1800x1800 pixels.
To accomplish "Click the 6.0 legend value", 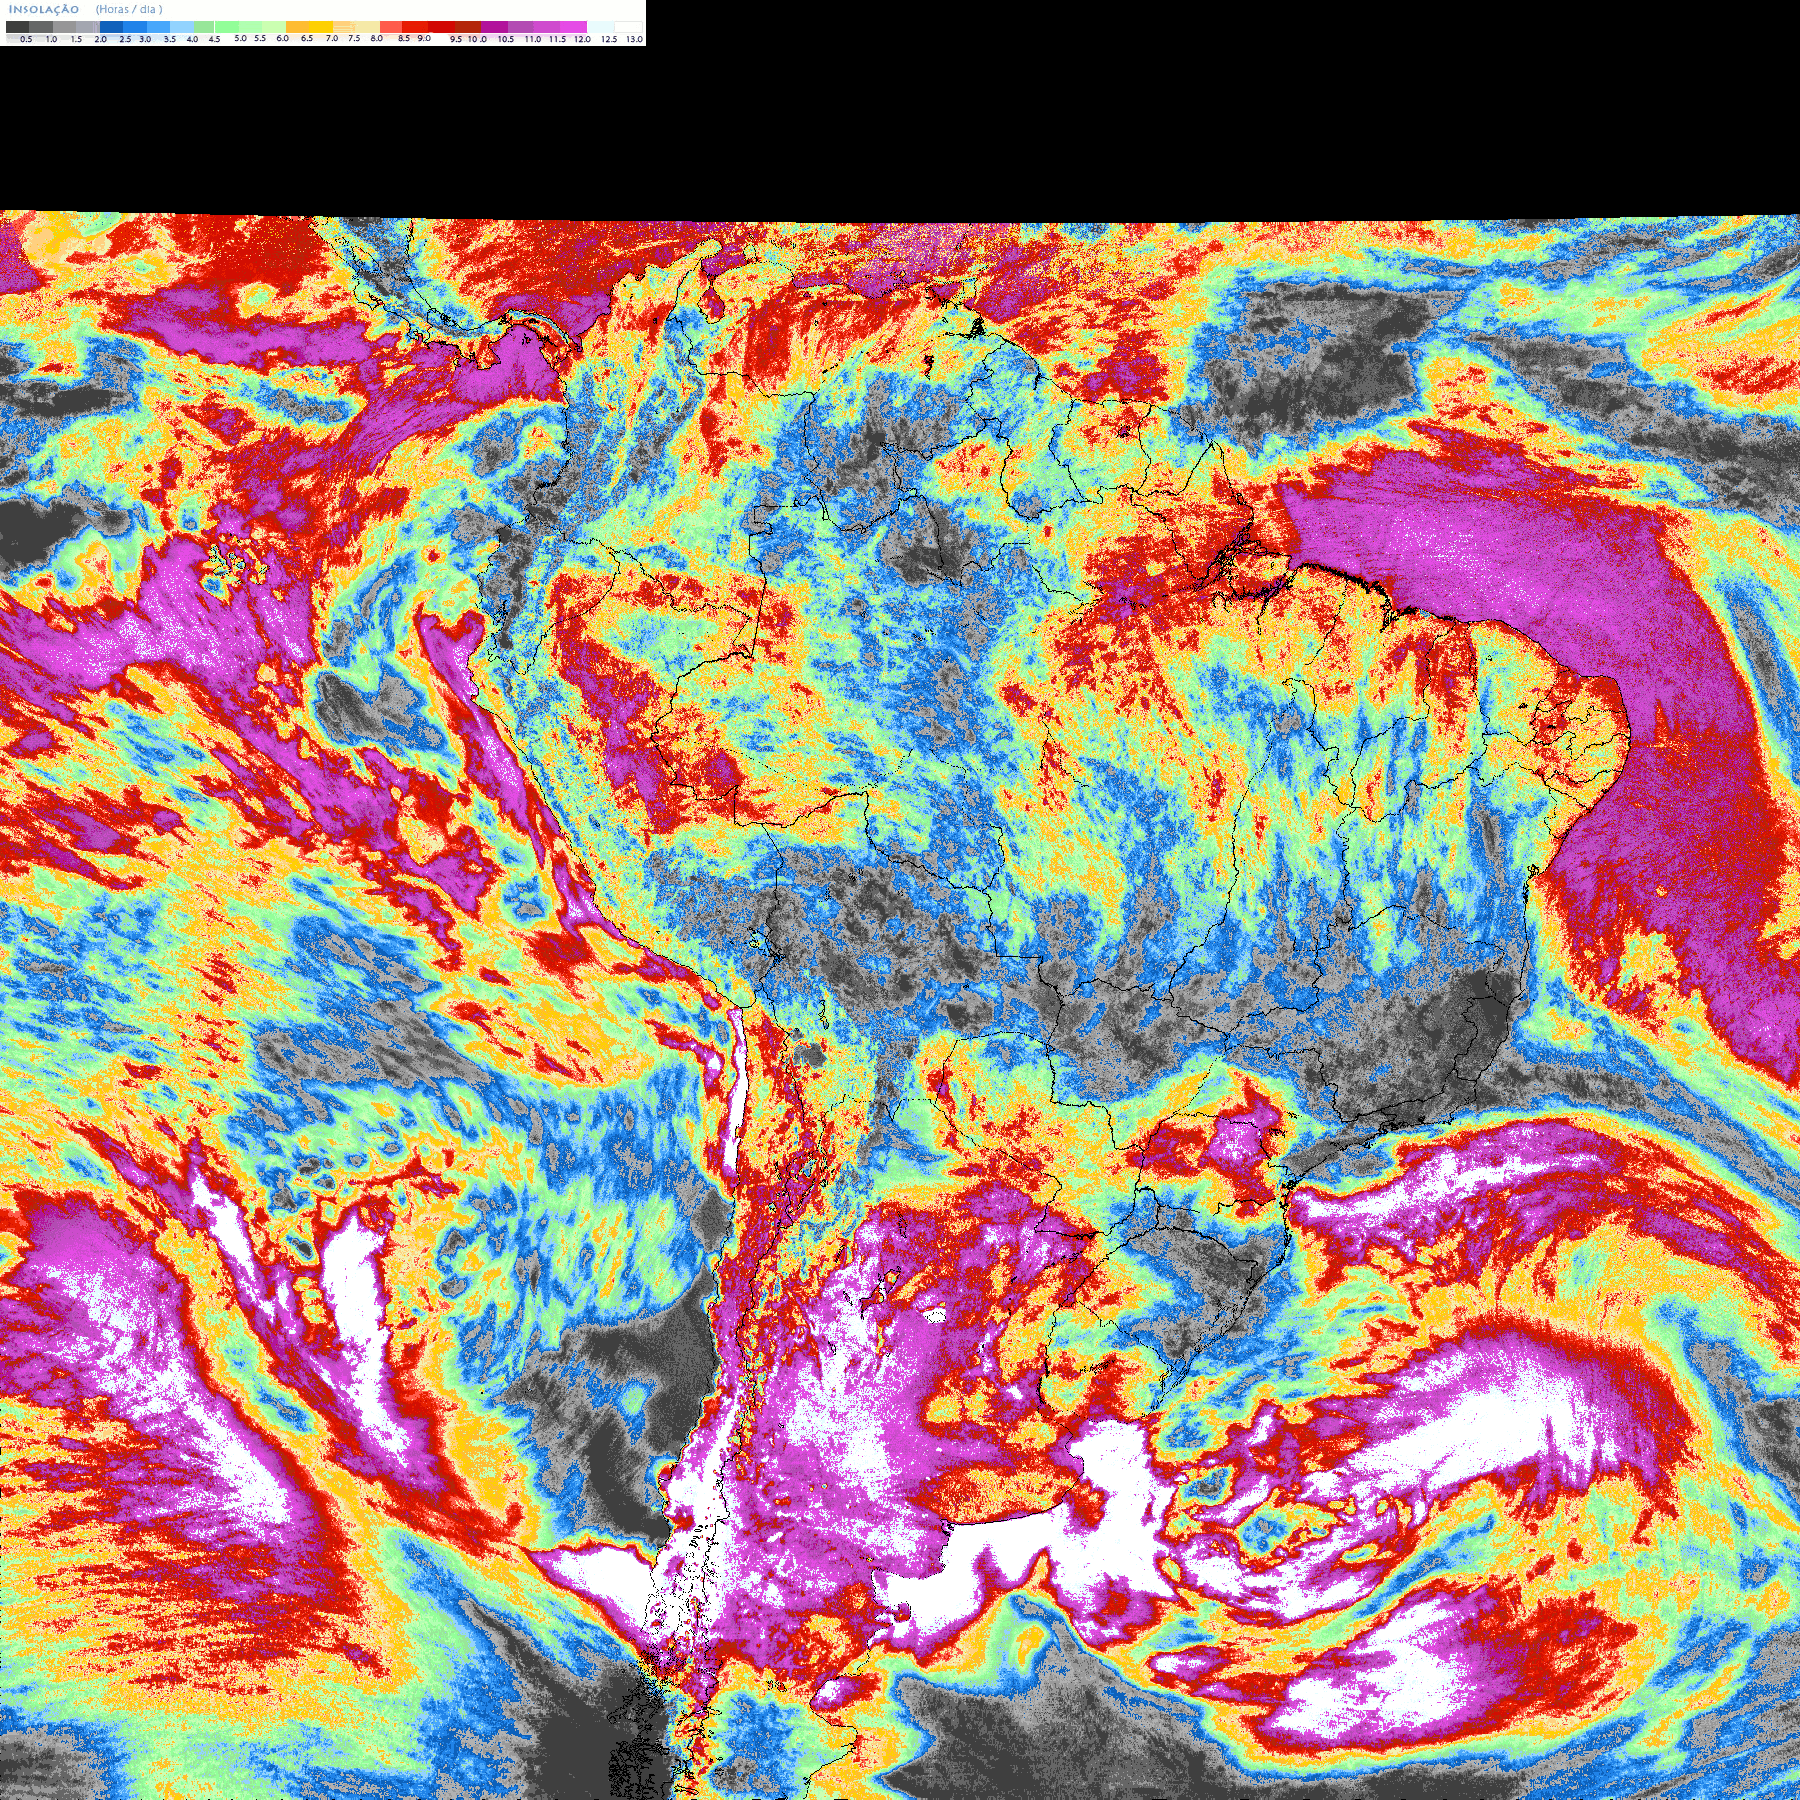I will pos(283,38).
